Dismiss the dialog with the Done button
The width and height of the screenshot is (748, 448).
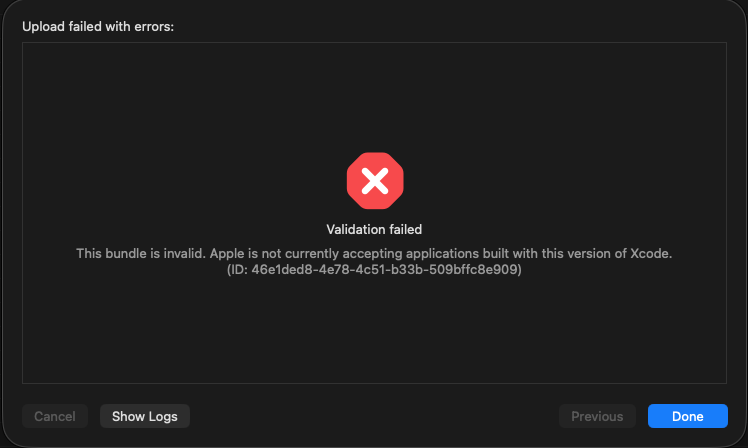[x=687, y=416]
